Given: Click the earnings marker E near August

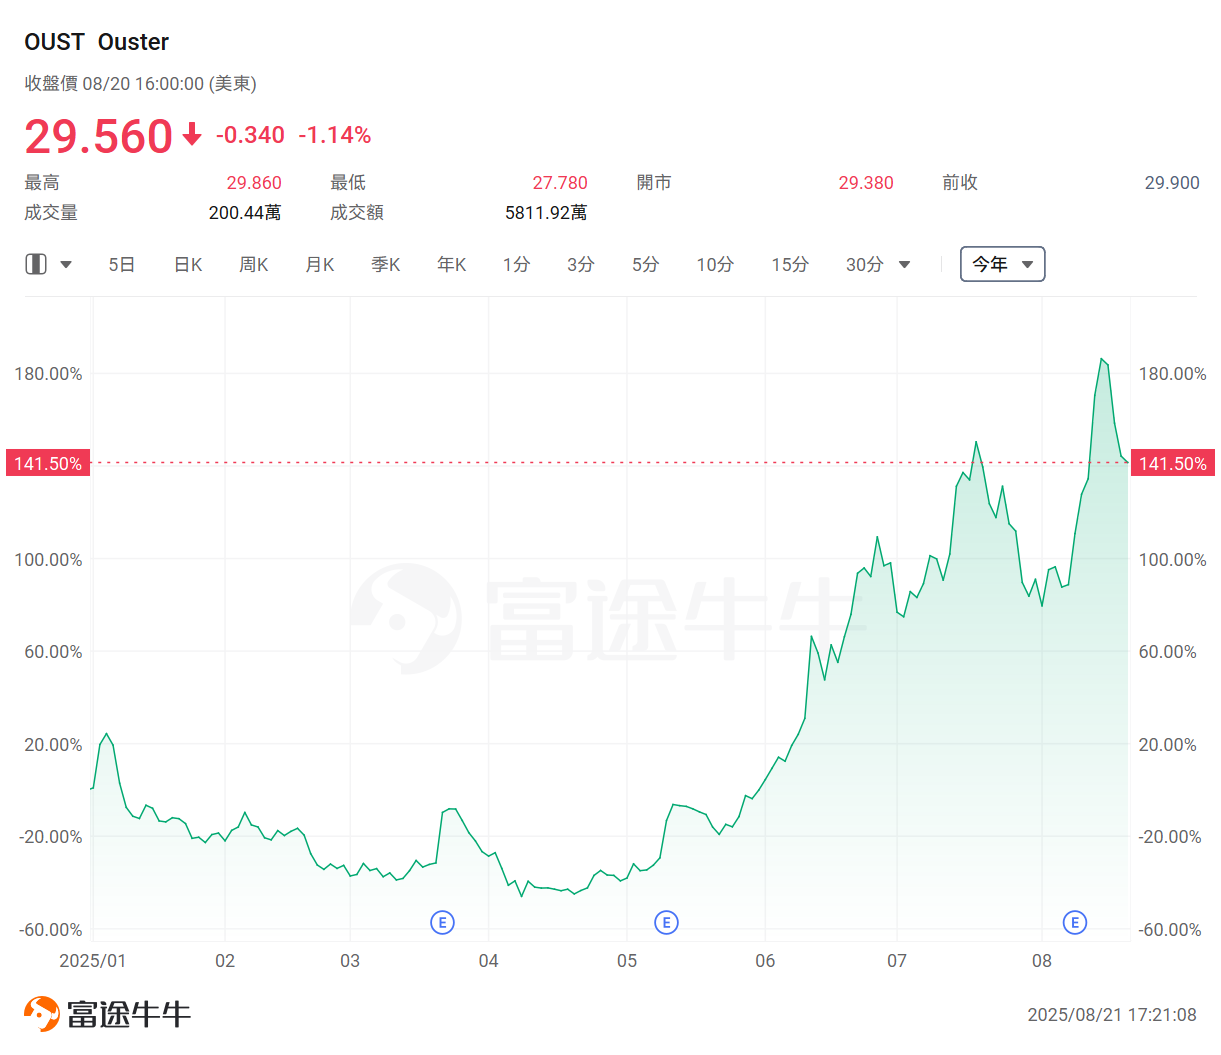Looking at the screenshot, I should coord(1075,922).
